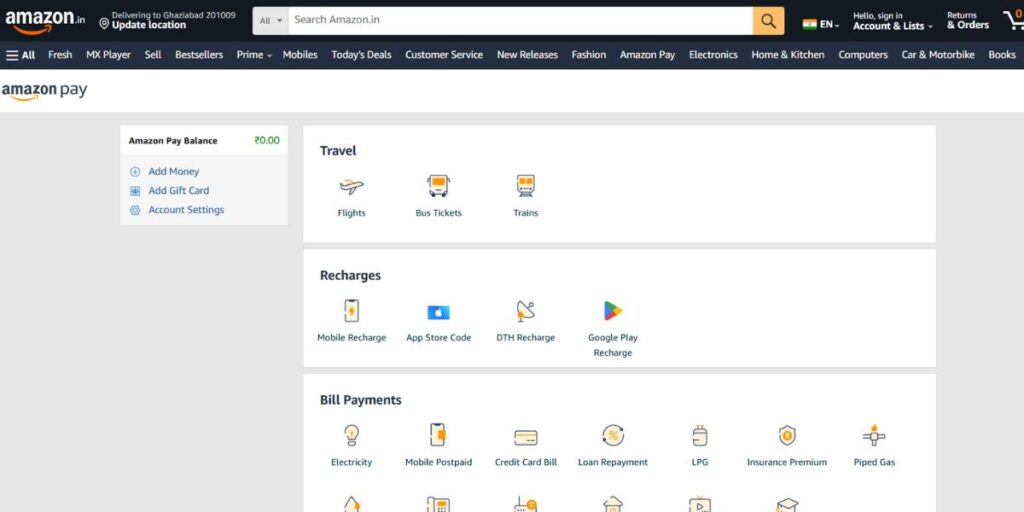The image size is (1024, 512).
Task: Click the search magnifier button
Action: point(769,21)
